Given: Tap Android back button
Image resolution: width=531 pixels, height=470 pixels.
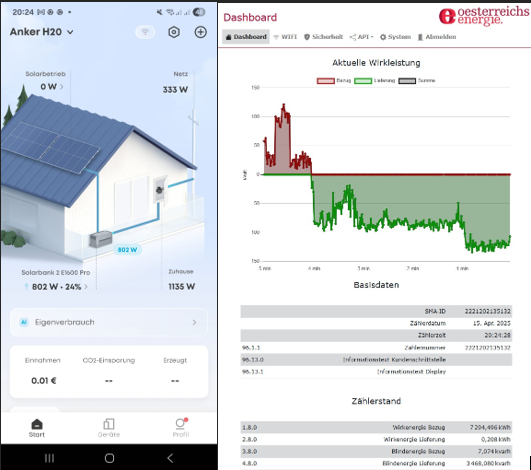Looking at the screenshot, I should [x=170, y=458].
